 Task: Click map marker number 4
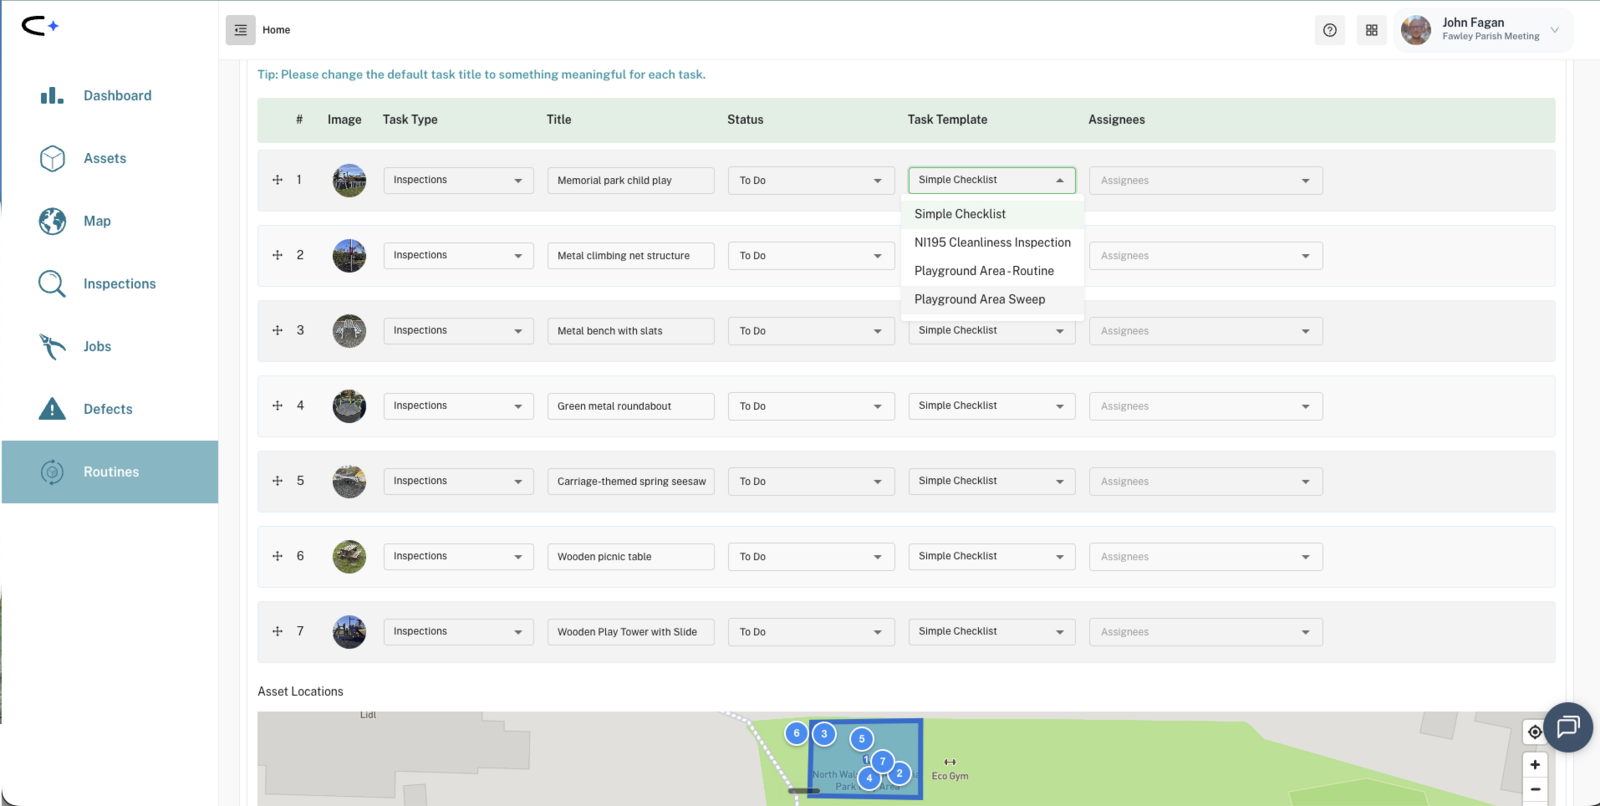pyautogui.click(x=869, y=778)
